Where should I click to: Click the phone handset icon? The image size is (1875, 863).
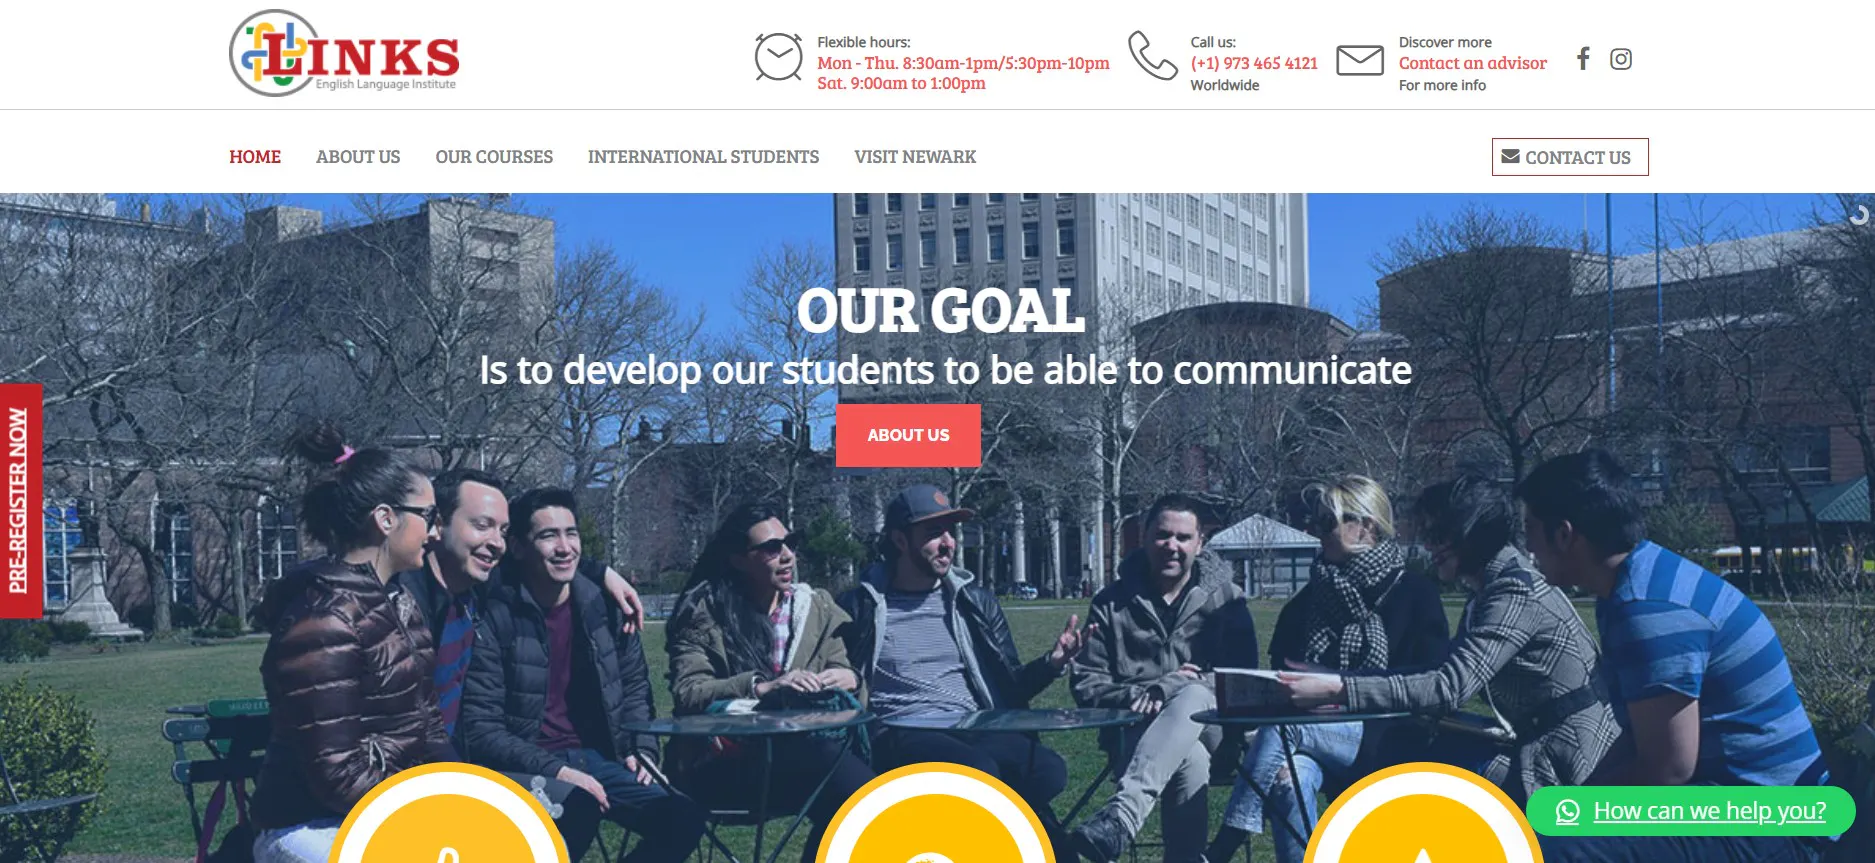pyautogui.click(x=1153, y=55)
